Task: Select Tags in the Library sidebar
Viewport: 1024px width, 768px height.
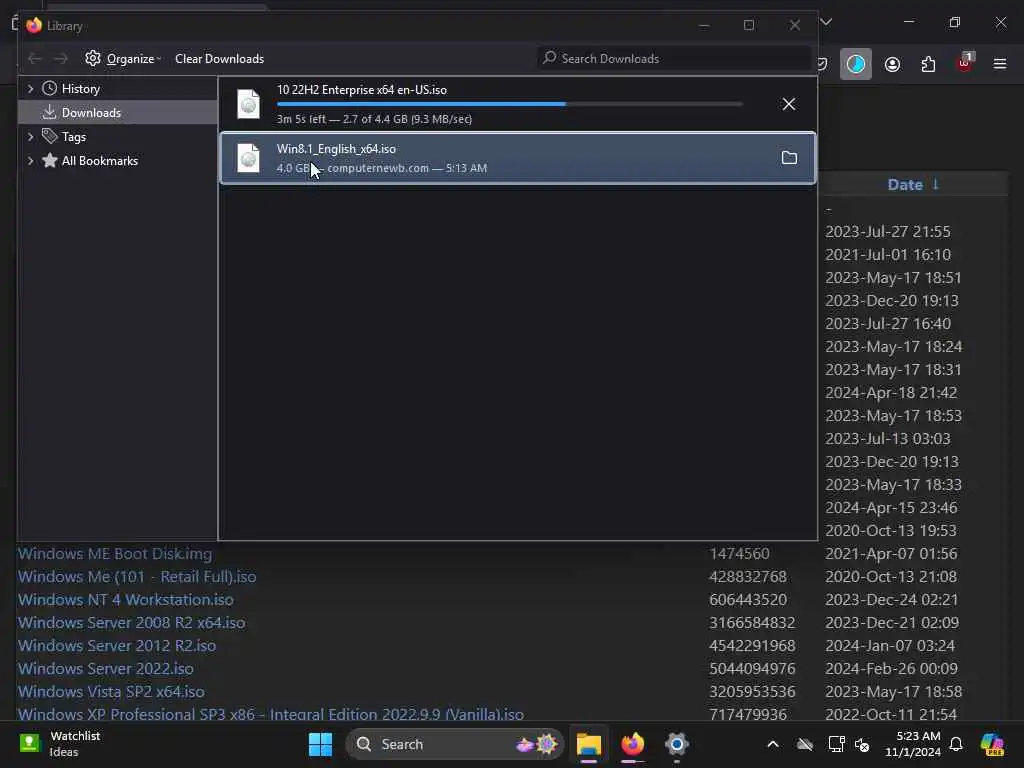Action: click(74, 136)
